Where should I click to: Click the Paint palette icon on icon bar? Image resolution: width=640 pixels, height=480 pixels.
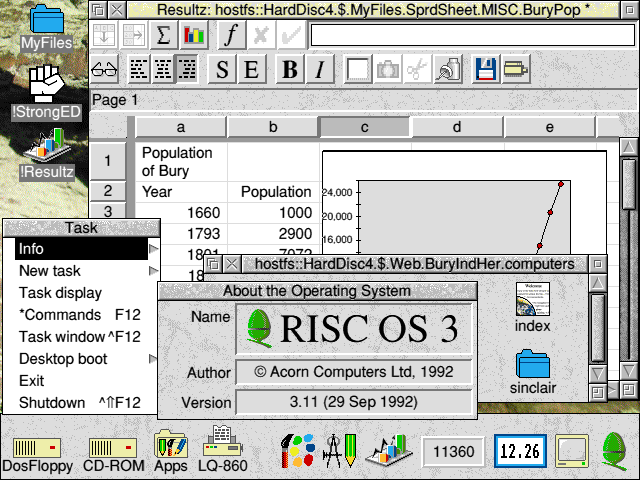coord(298,451)
